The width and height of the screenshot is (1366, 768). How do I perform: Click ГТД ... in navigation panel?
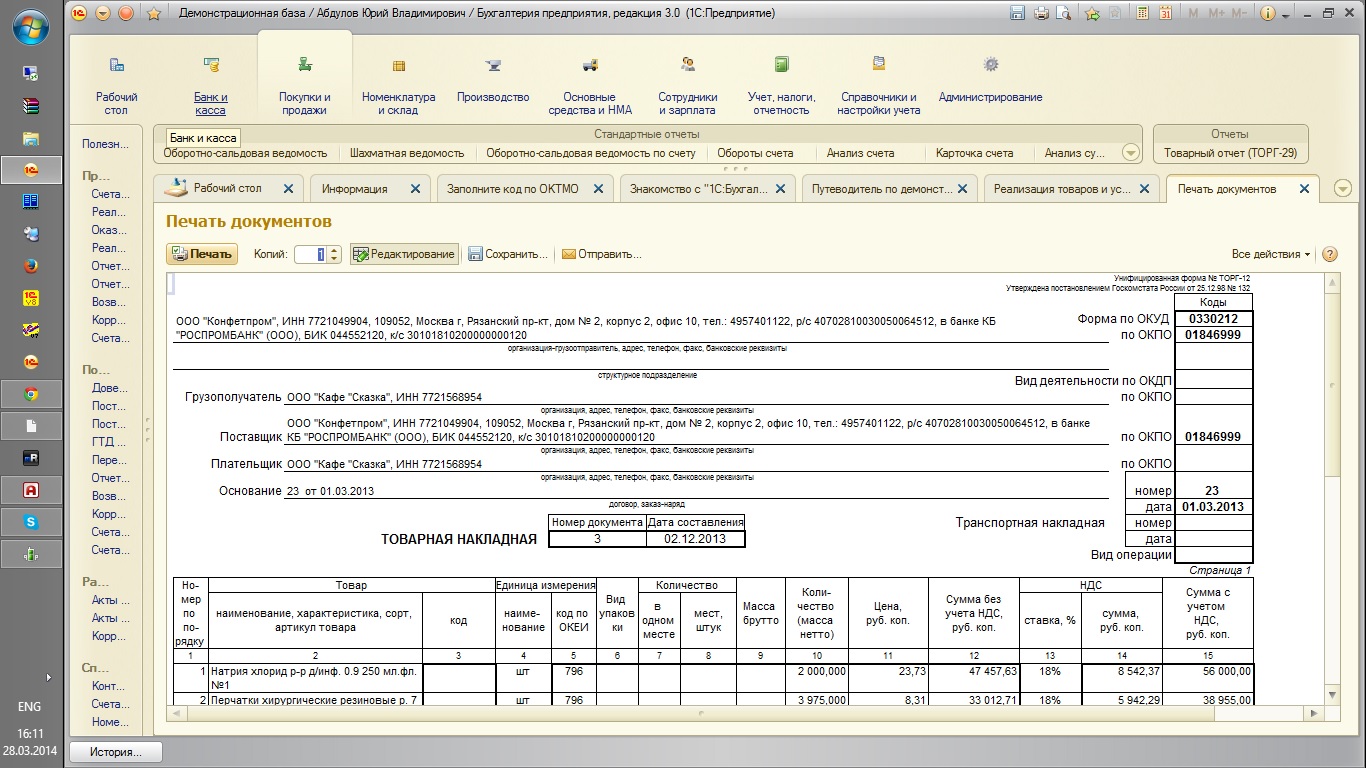point(110,442)
